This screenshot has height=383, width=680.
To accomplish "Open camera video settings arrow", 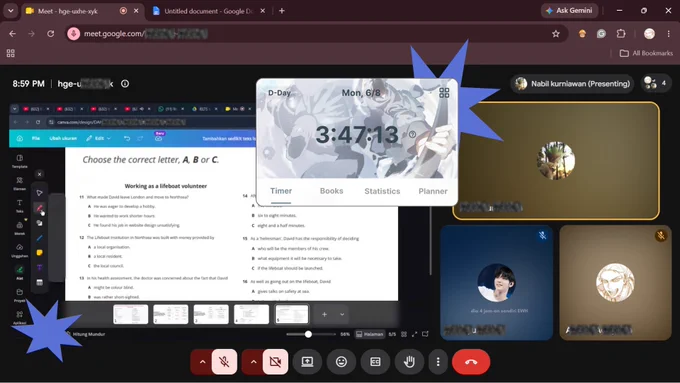I will [253, 362].
